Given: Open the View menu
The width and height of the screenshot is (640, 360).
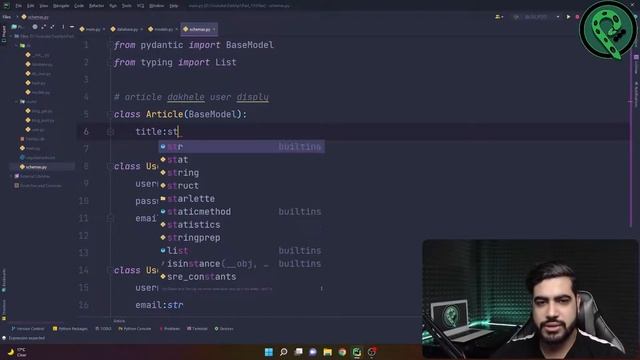Looking at the screenshot, I should (x=44, y=6).
